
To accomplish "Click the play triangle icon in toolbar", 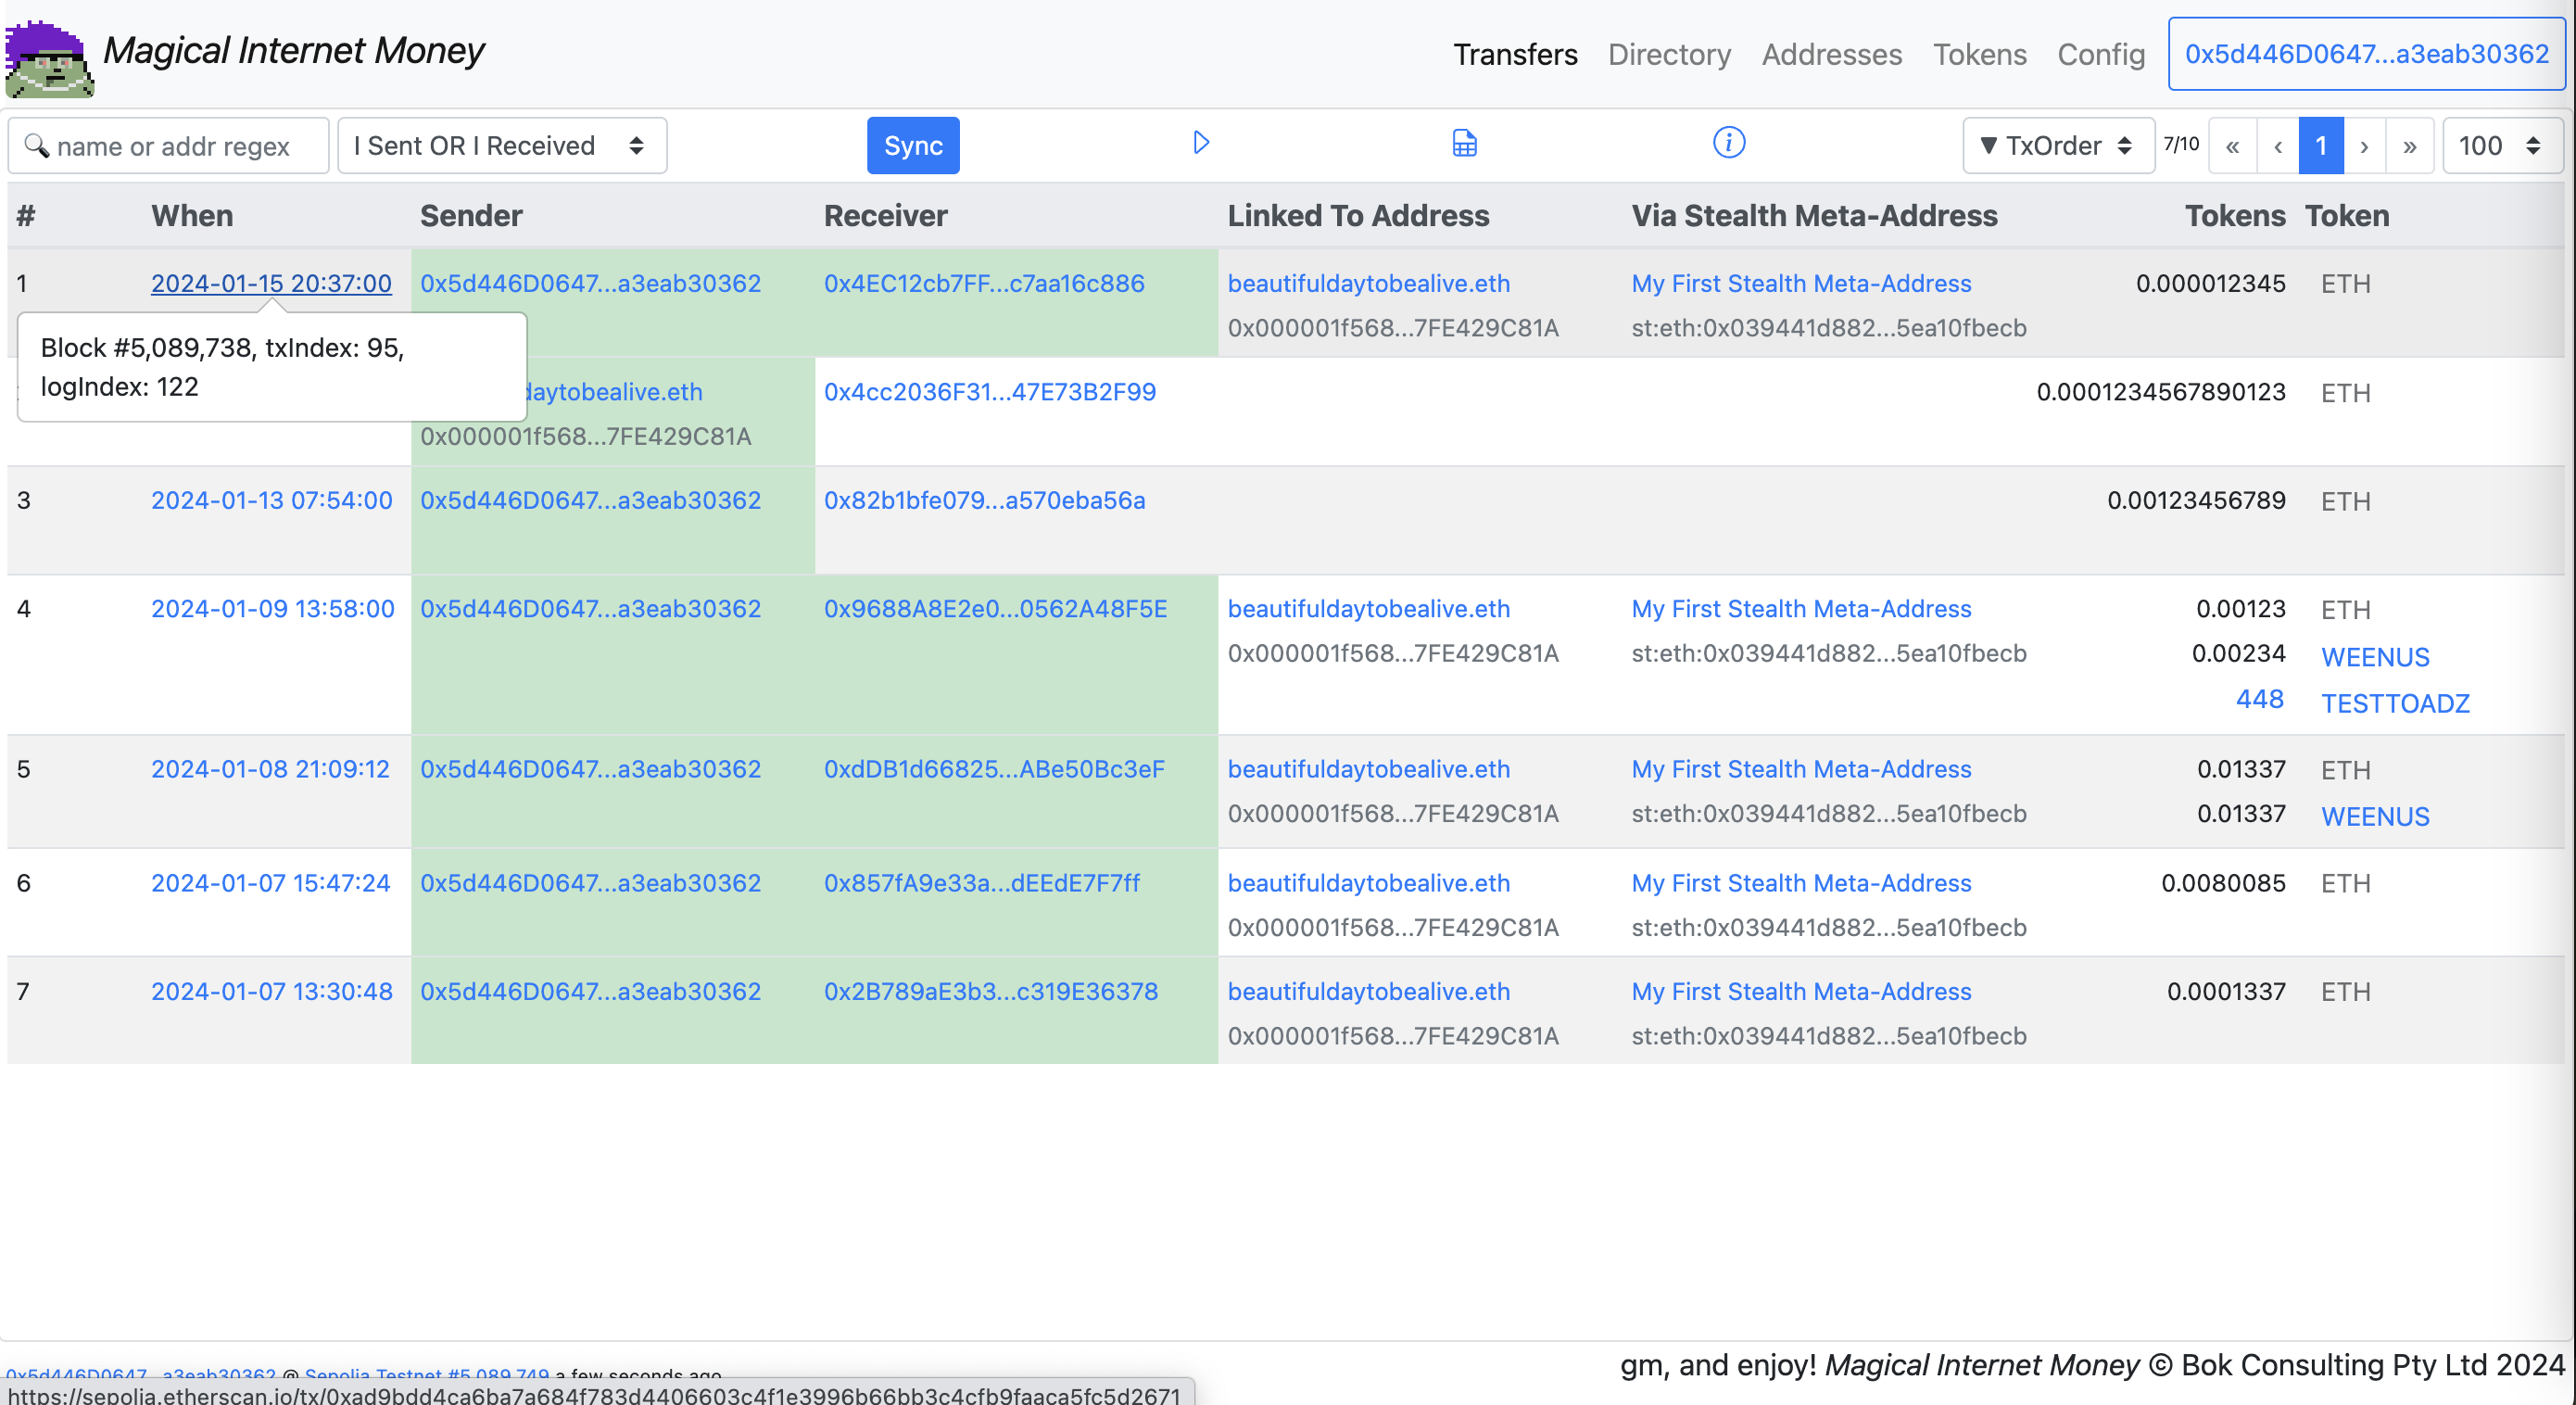I will 1201,143.
